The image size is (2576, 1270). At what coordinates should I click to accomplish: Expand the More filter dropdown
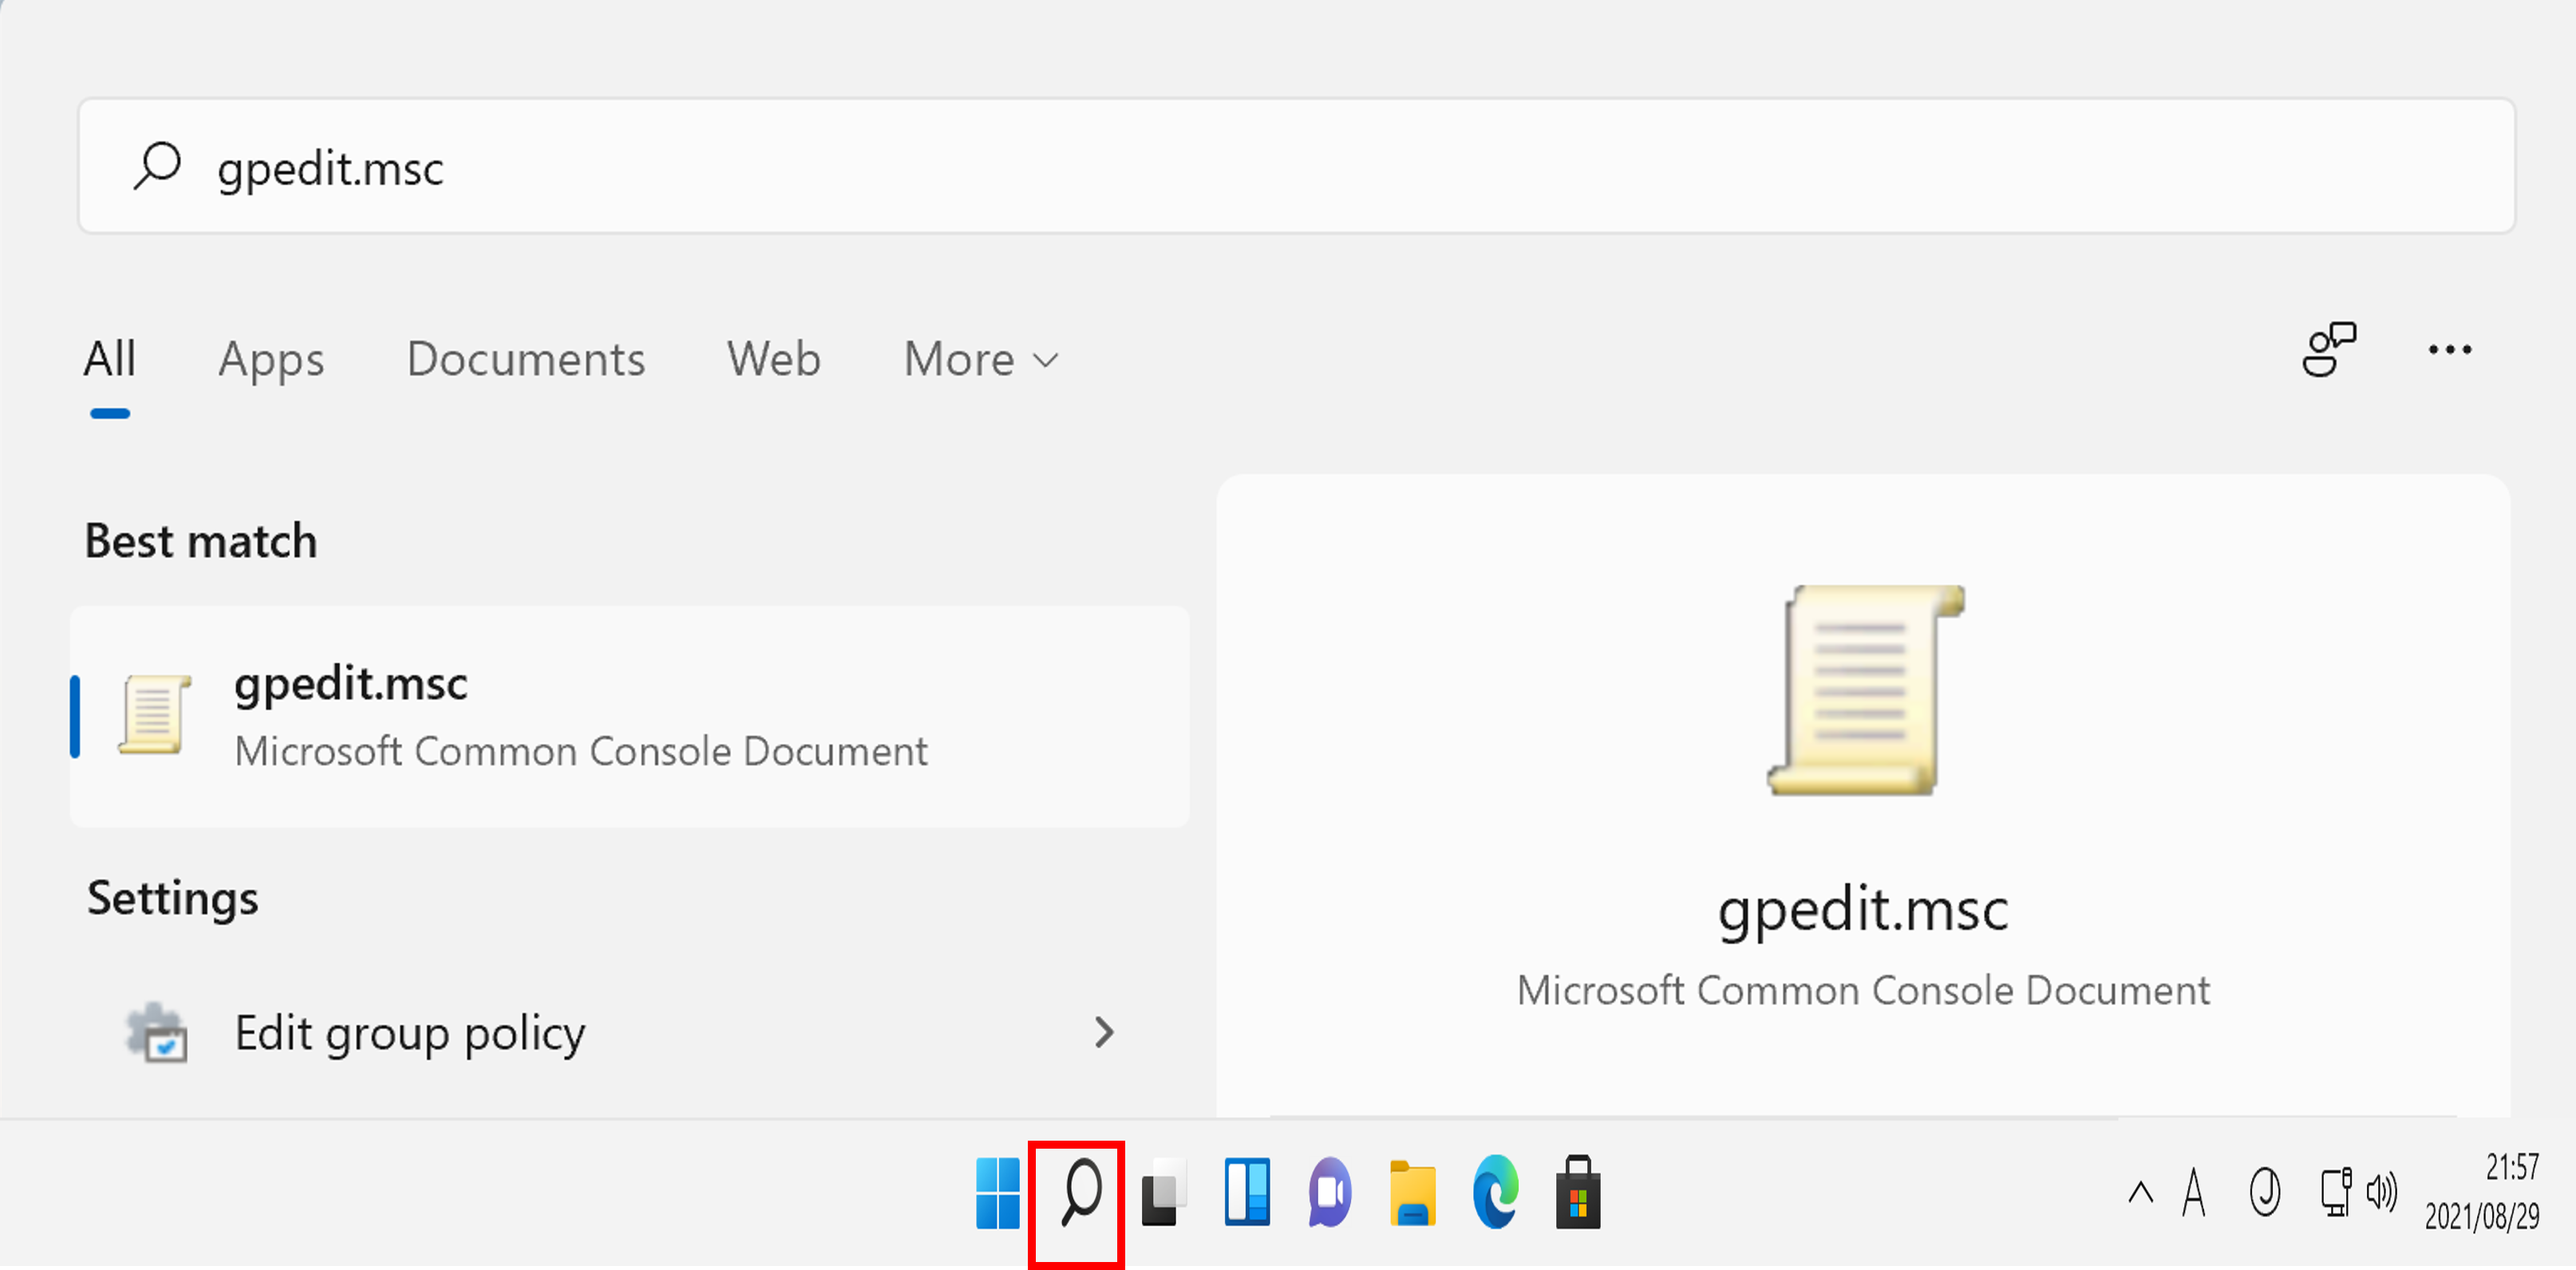(x=980, y=359)
